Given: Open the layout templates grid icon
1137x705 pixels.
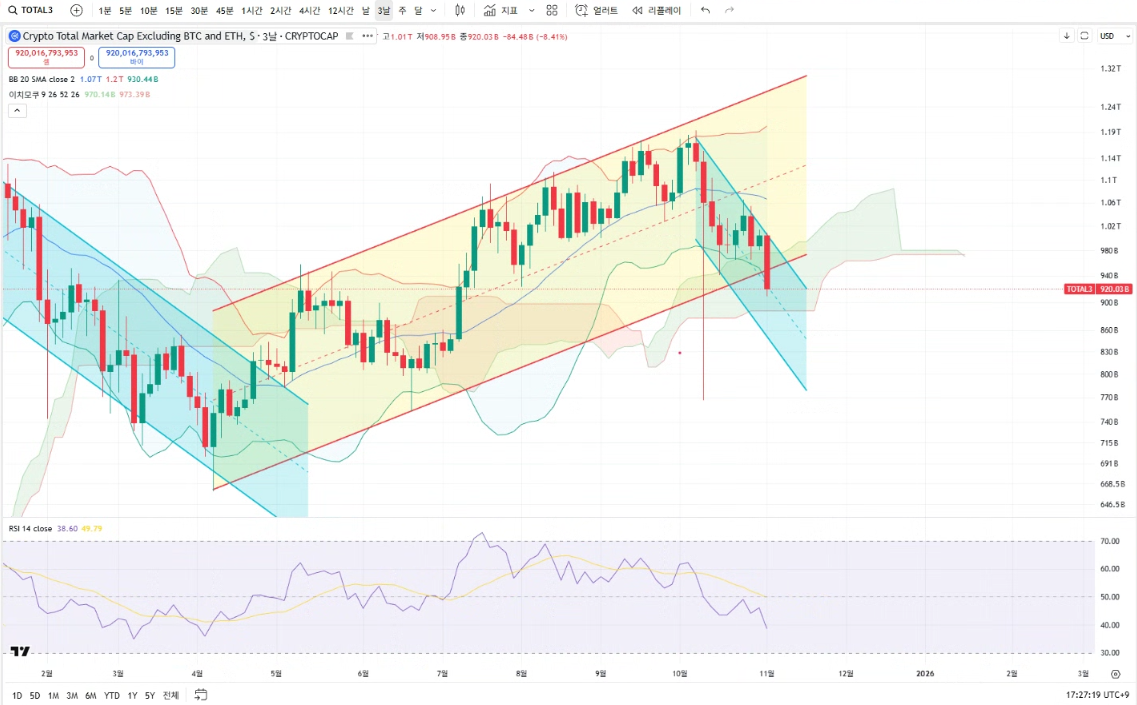Looking at the screenshot, I should (552, 10).
